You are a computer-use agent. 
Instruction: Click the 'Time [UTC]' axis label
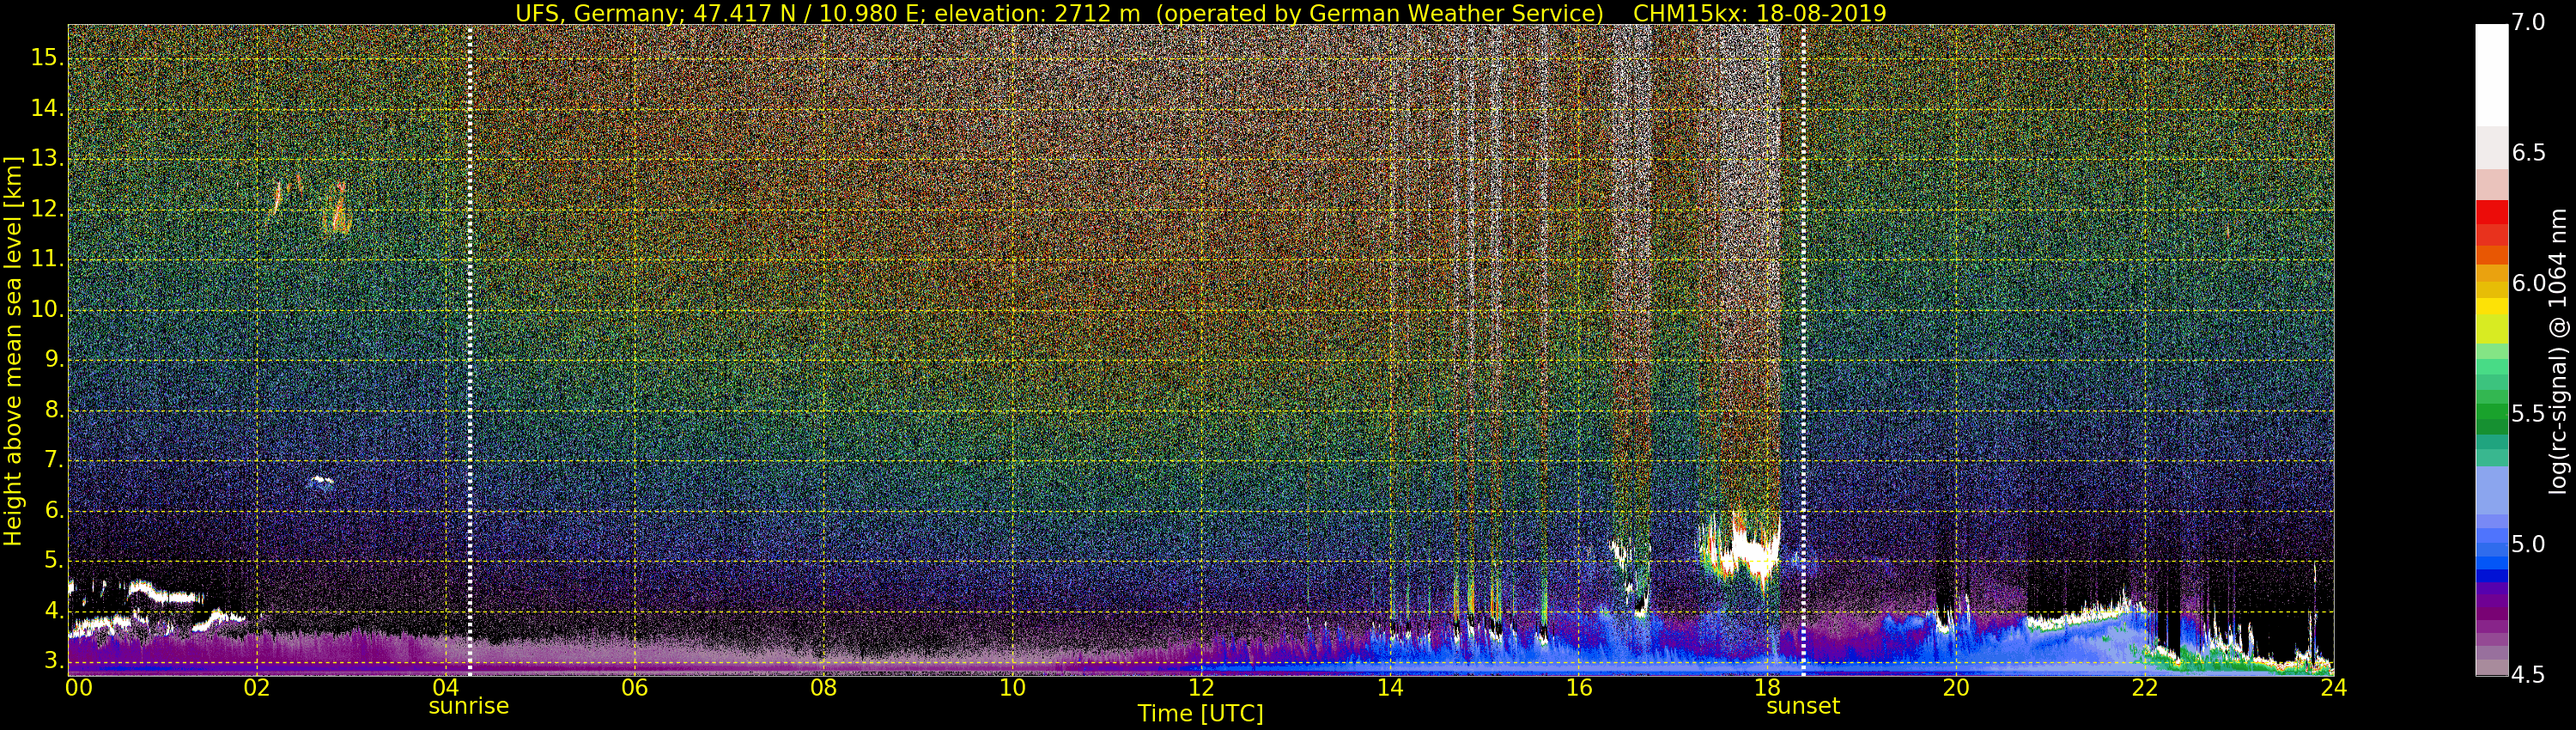coord(1200,713)
